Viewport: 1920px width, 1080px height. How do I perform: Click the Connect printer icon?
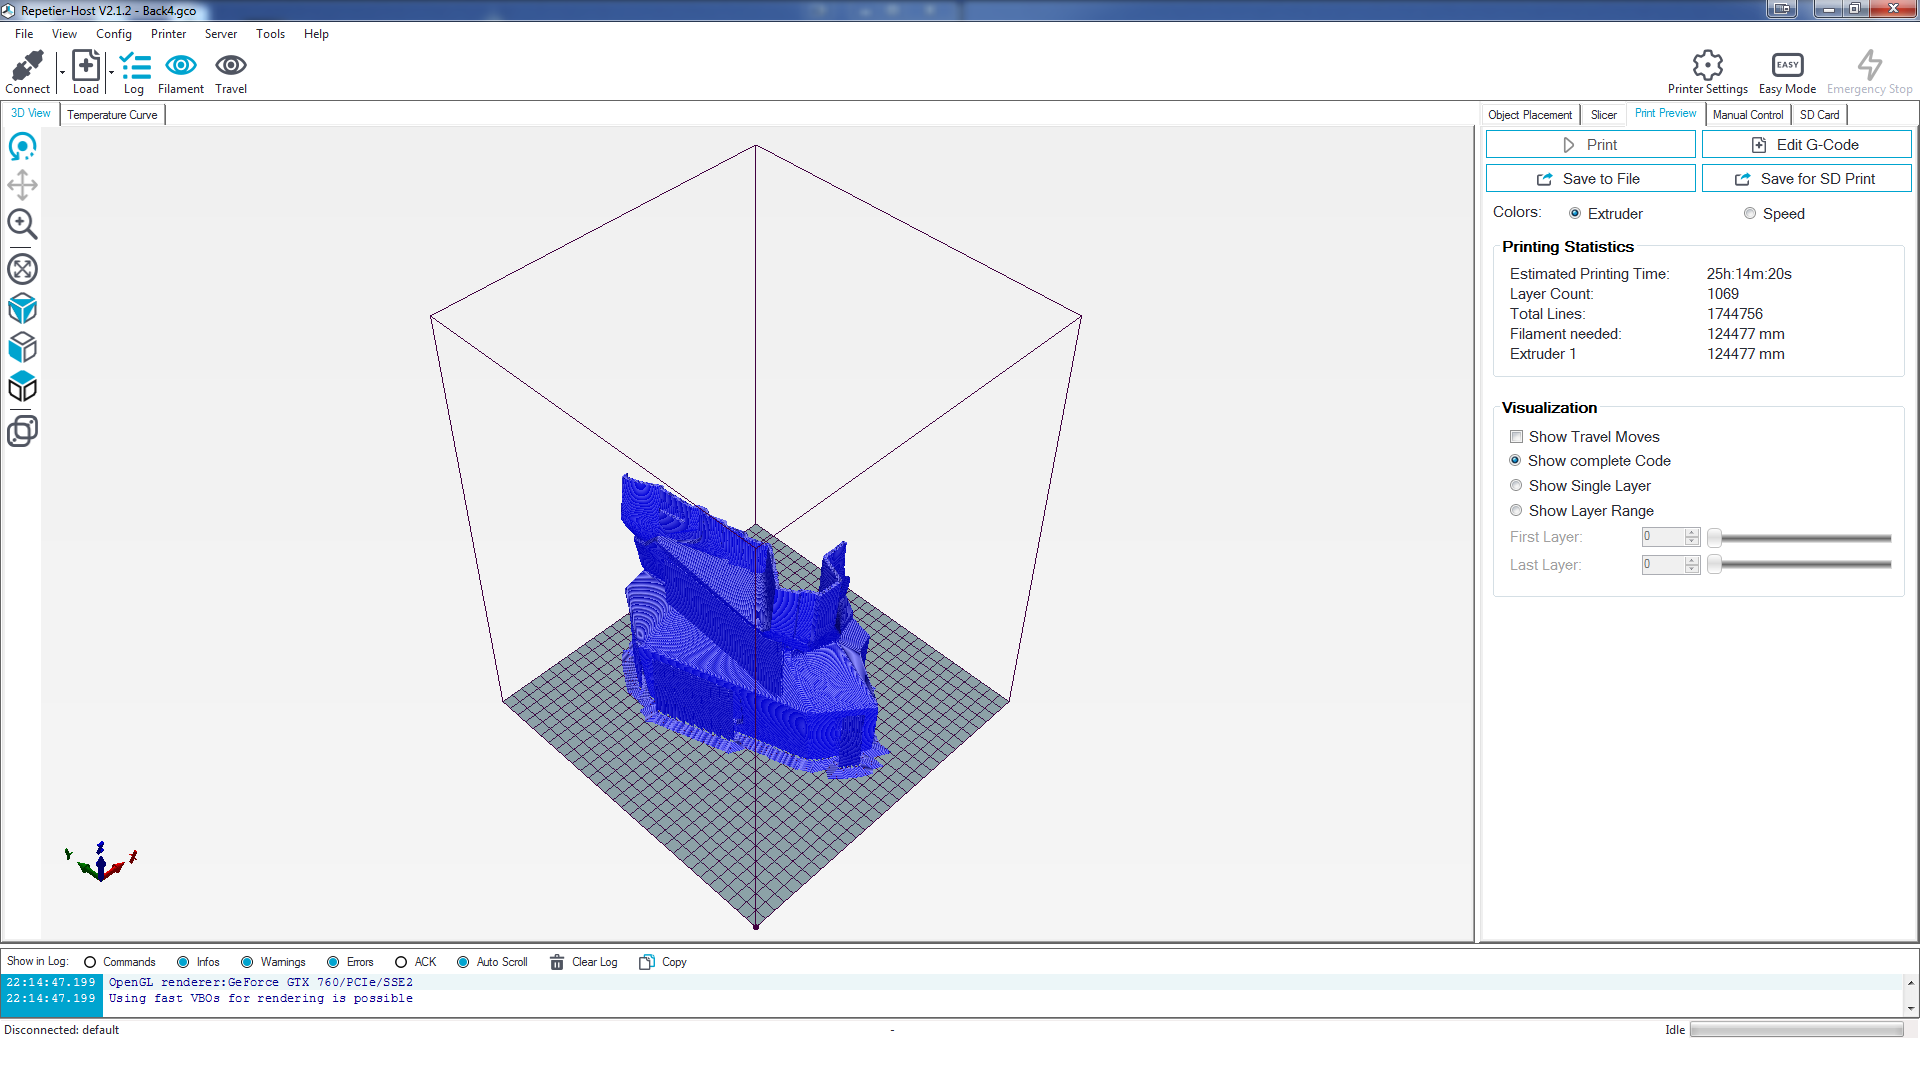click(27, 67)
